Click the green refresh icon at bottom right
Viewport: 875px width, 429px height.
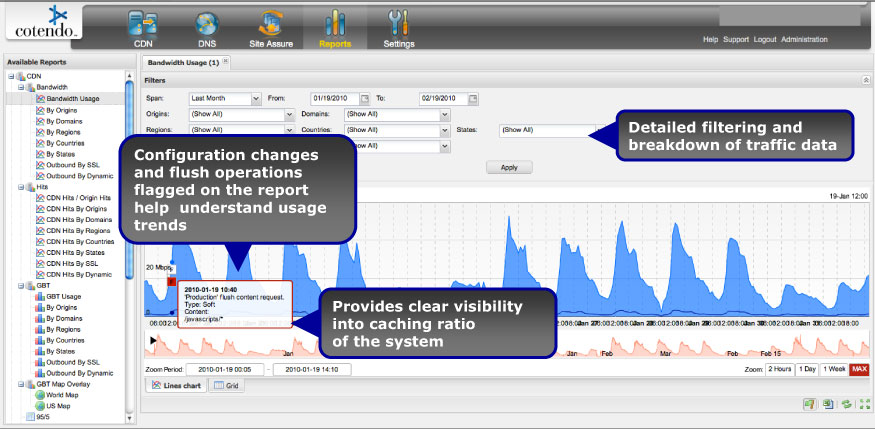coord(845,404)
